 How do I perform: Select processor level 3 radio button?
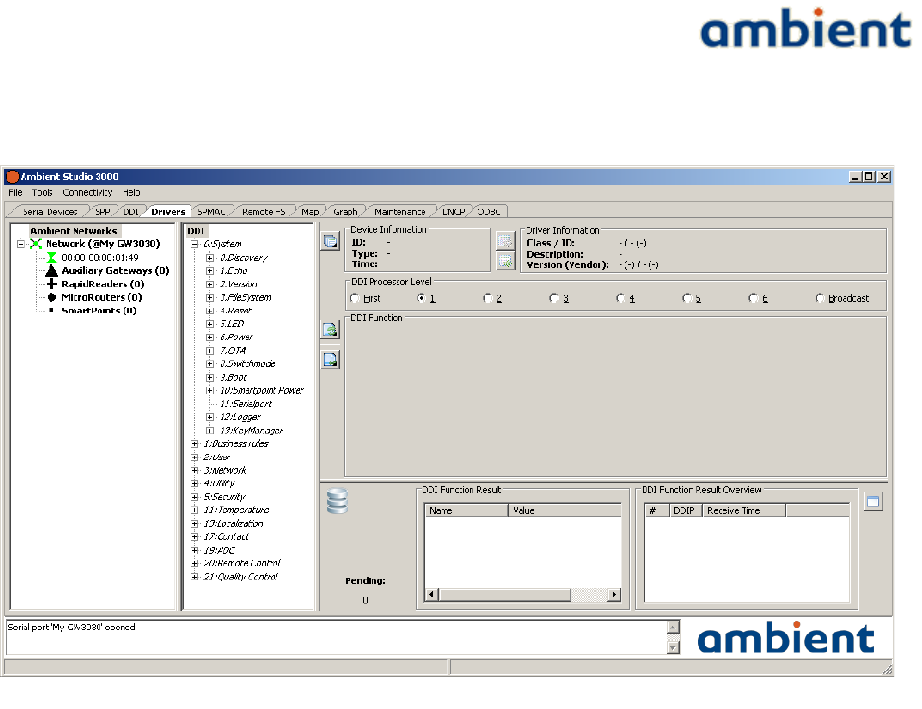click(554, 299)
